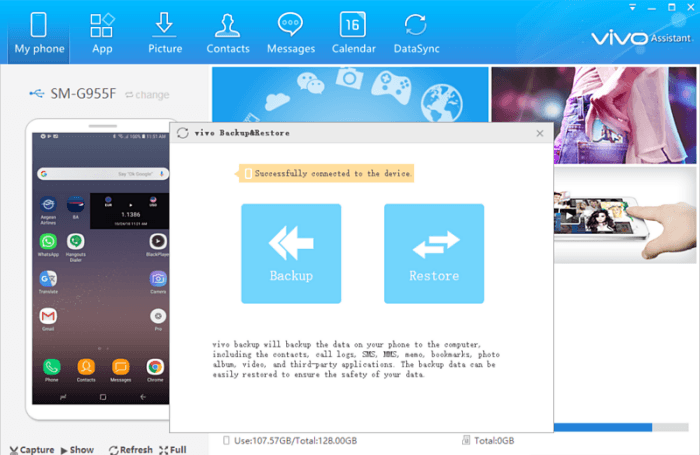Viewport: 700px width, 455px height.
Task: Open the My phone tab
Action: point(39,33)
